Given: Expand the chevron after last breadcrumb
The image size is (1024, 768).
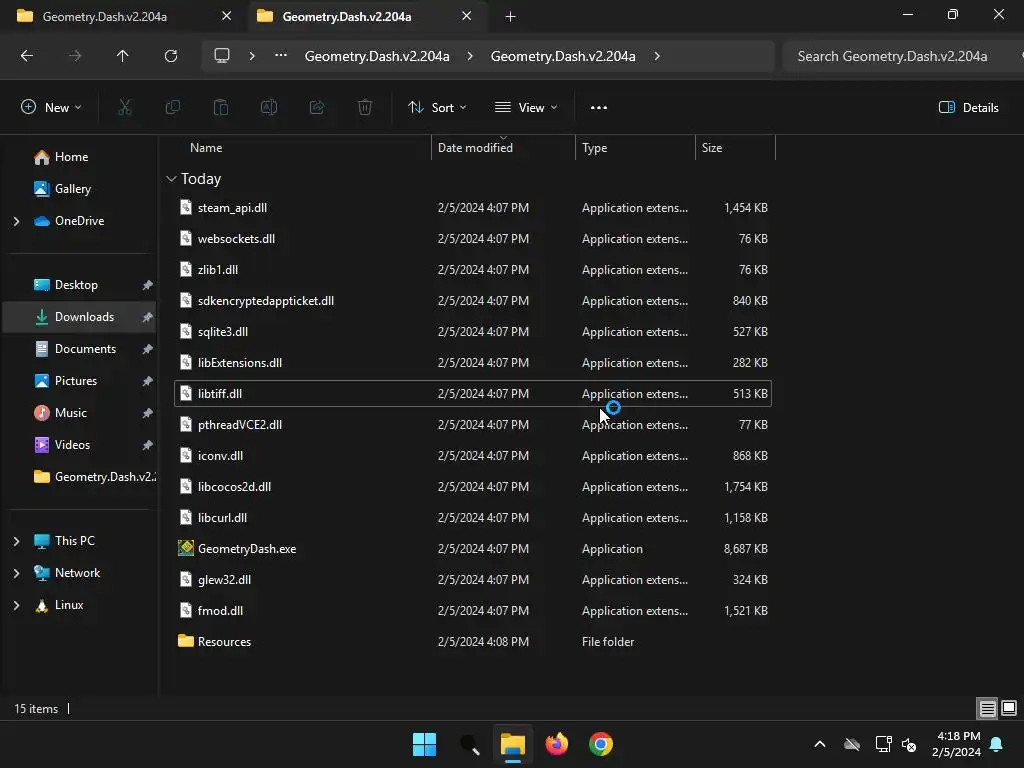Looking at the screenshot, I should [x=657, y=56].
